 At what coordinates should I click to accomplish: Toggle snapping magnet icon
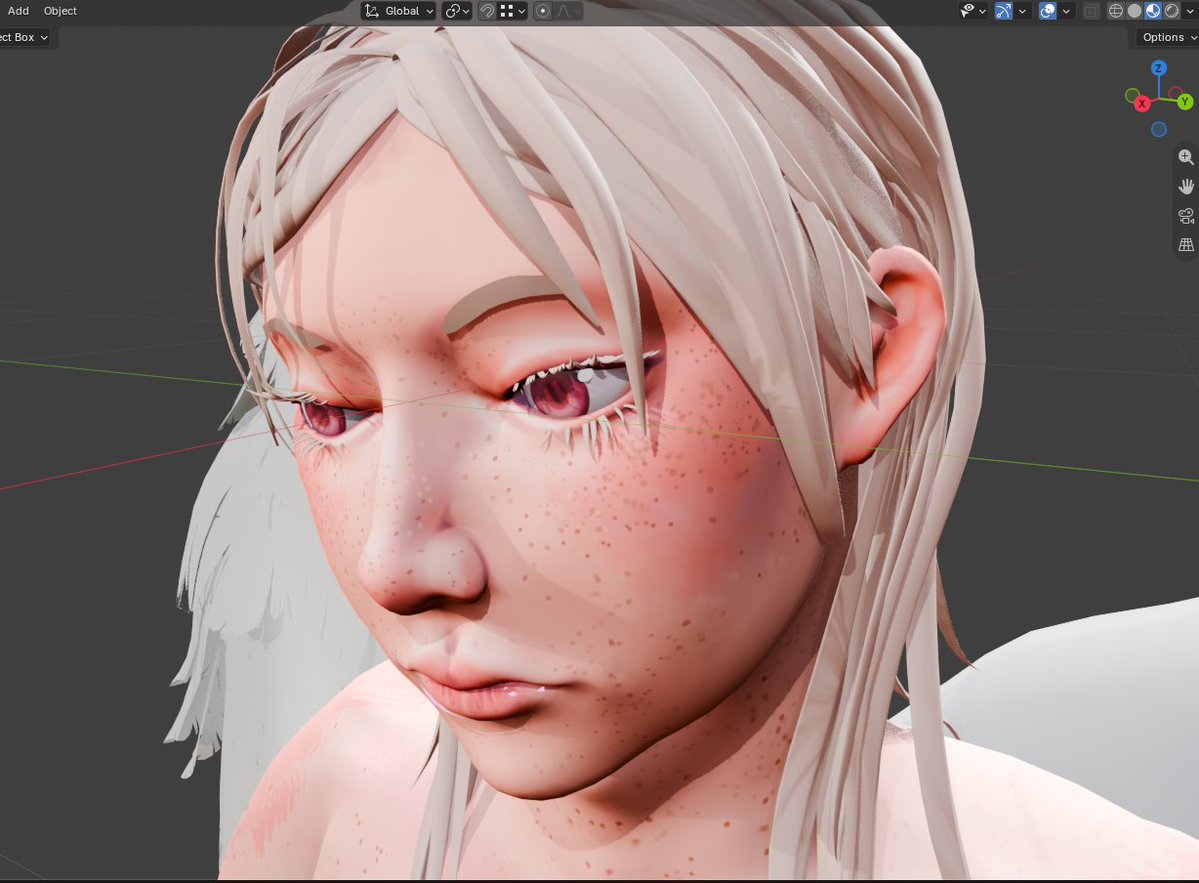[x=486, y=11]
